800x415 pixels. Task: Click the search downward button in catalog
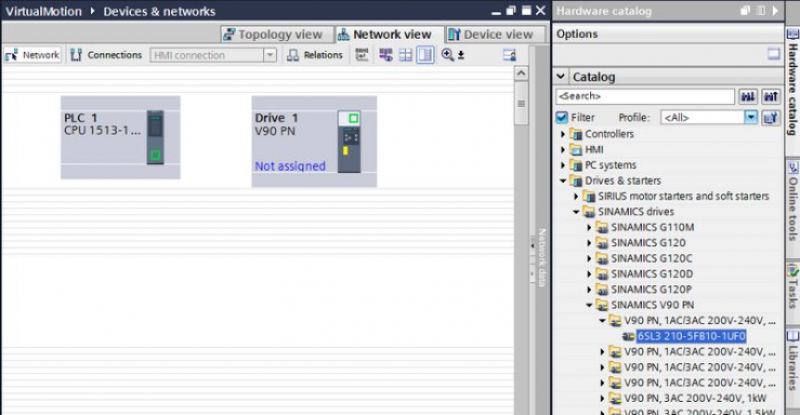(748, 96)
